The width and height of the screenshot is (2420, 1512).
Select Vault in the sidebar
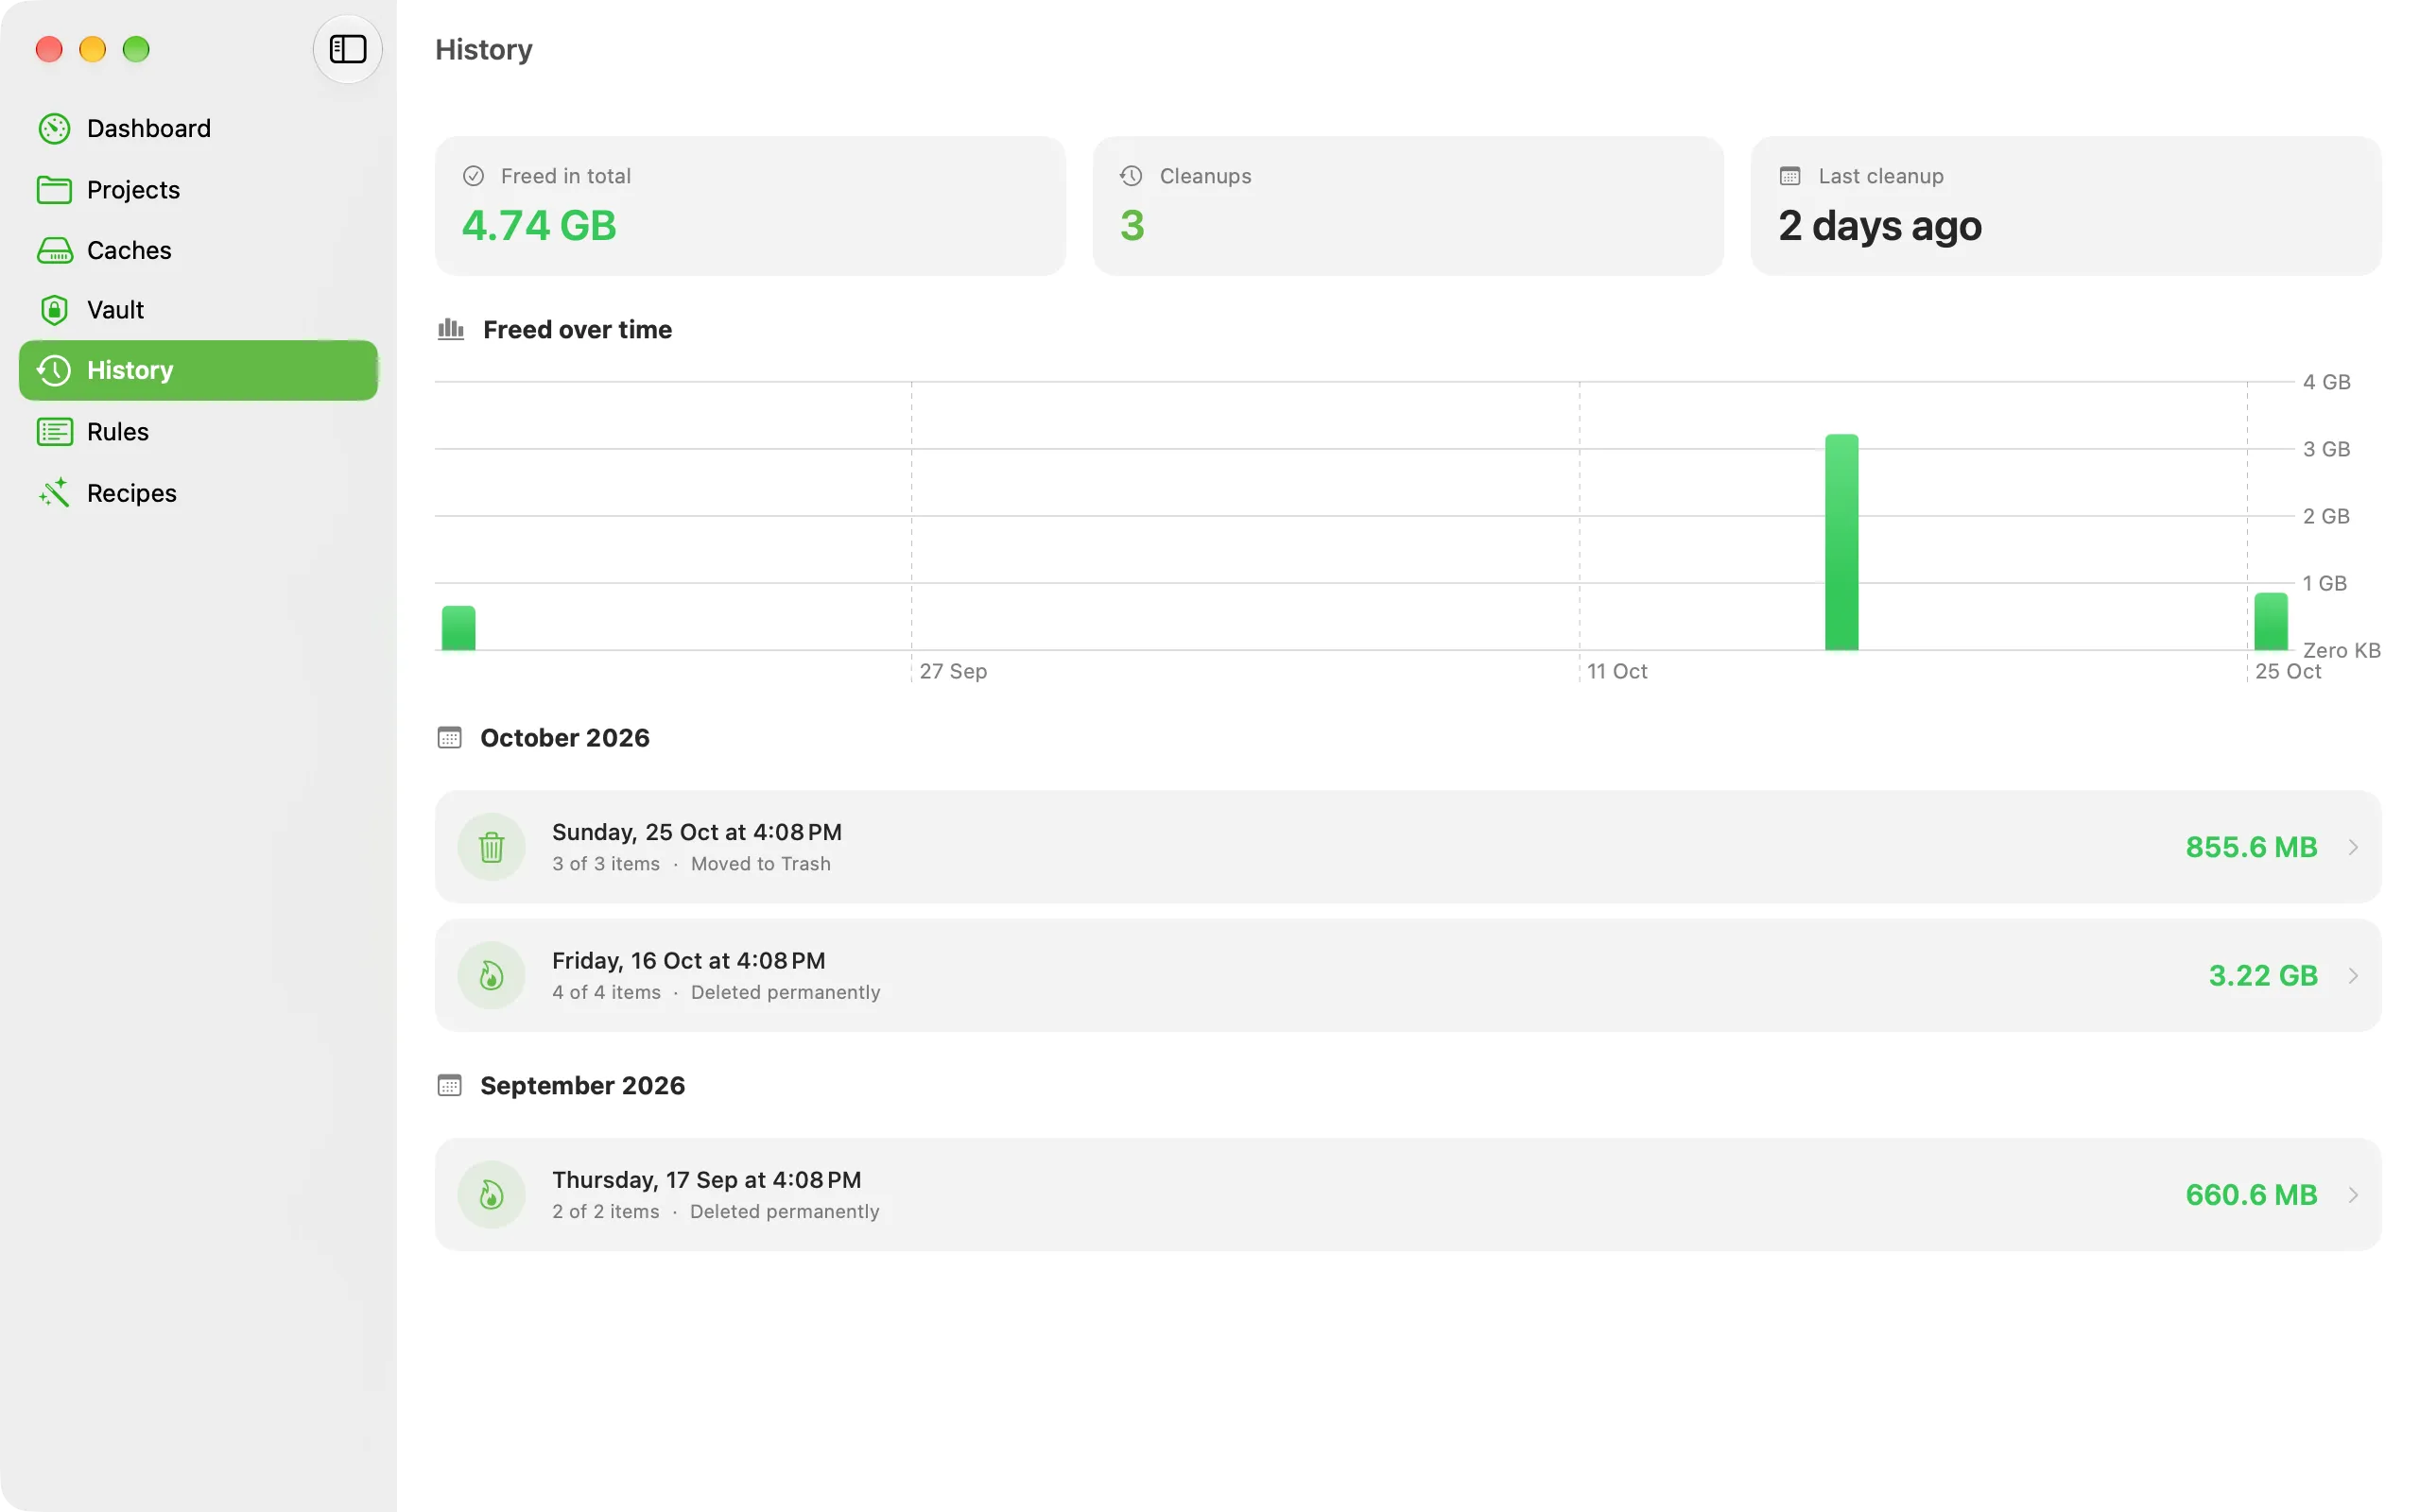tap(198, 310)
